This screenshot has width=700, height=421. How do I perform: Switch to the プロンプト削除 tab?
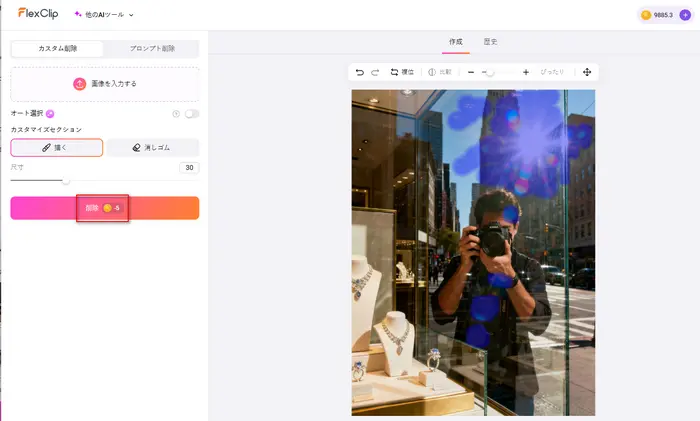(151, 48)
